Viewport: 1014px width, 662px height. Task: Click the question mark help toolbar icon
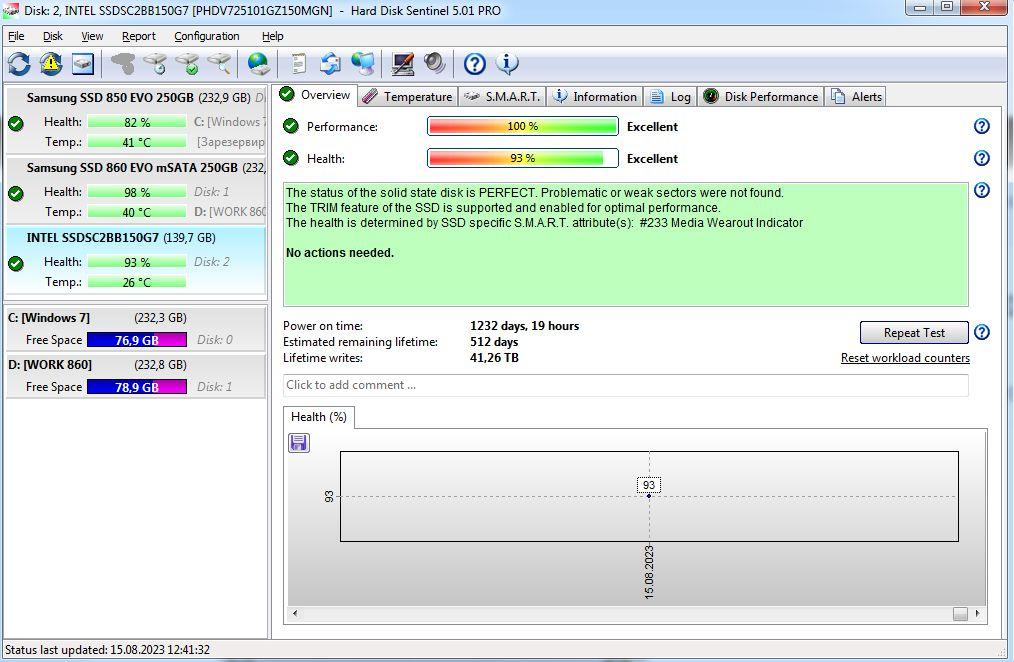475,63
